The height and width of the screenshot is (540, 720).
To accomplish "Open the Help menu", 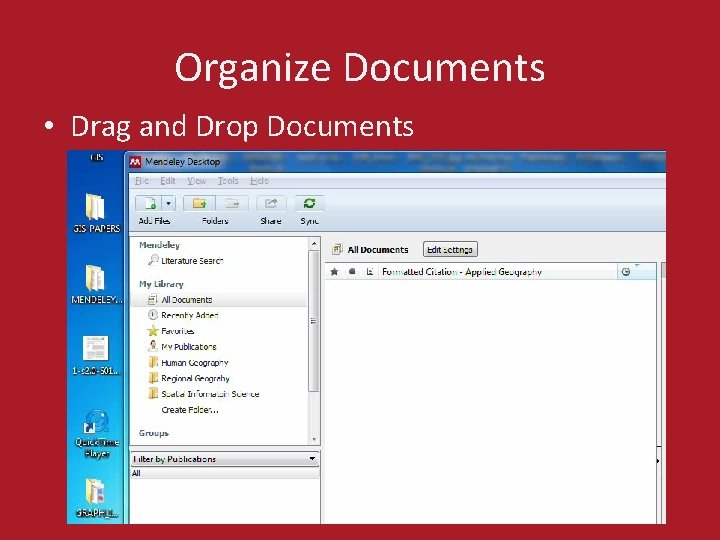I will tap(259, 181).
